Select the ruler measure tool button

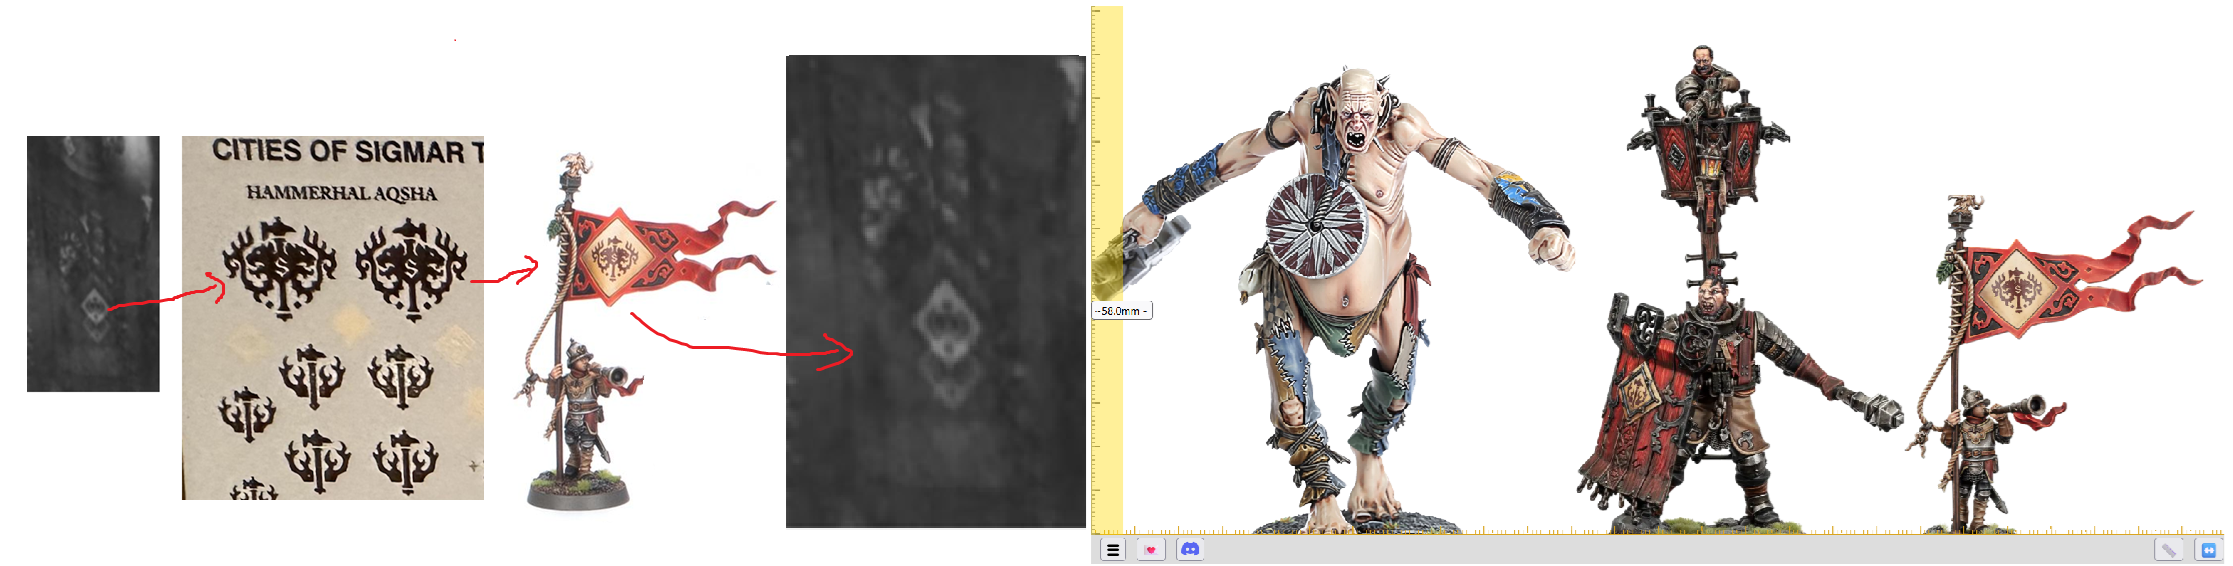tap(2168, 550)
